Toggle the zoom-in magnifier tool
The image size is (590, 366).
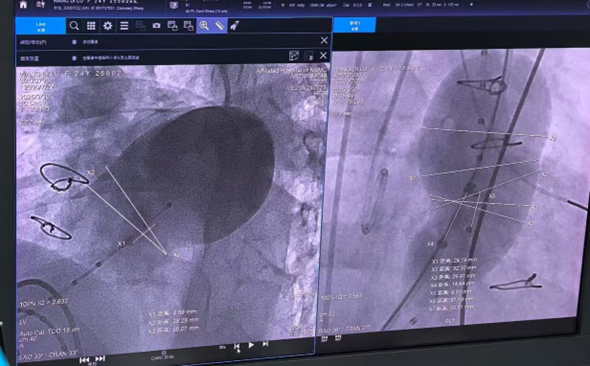[x=204, y=26]
